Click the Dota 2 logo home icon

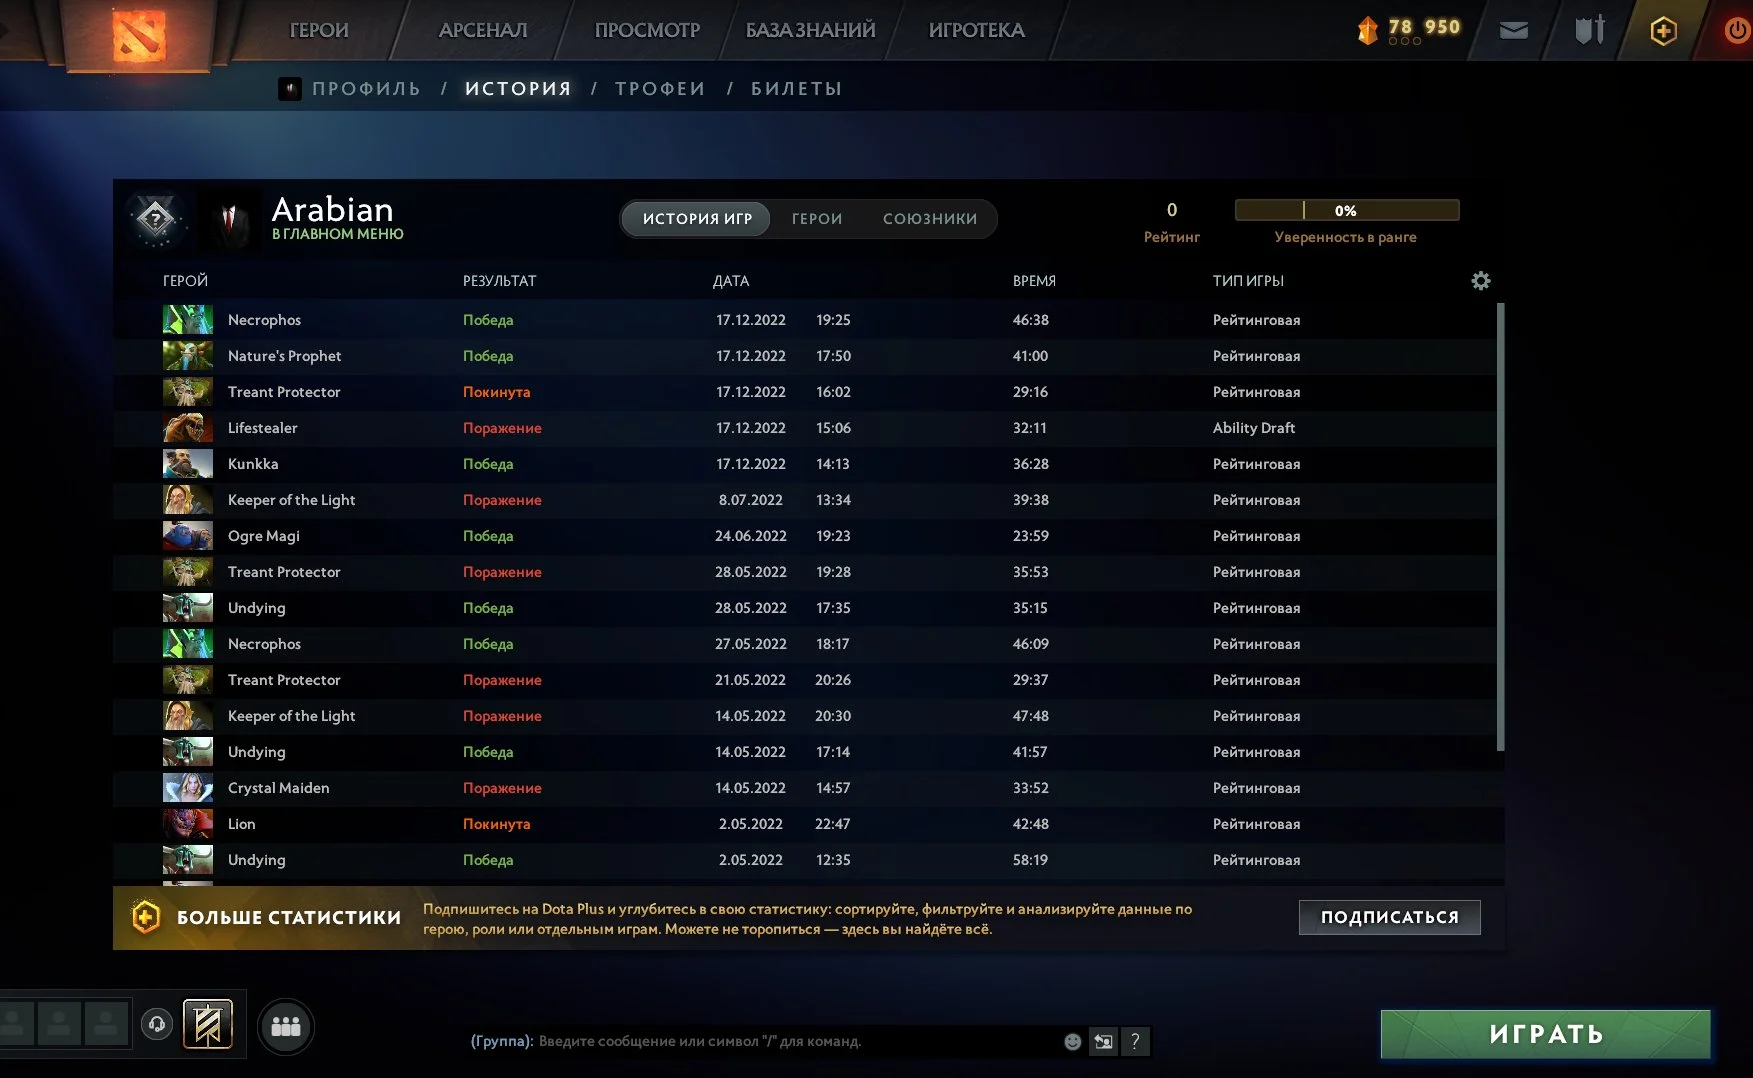(139, 34)
